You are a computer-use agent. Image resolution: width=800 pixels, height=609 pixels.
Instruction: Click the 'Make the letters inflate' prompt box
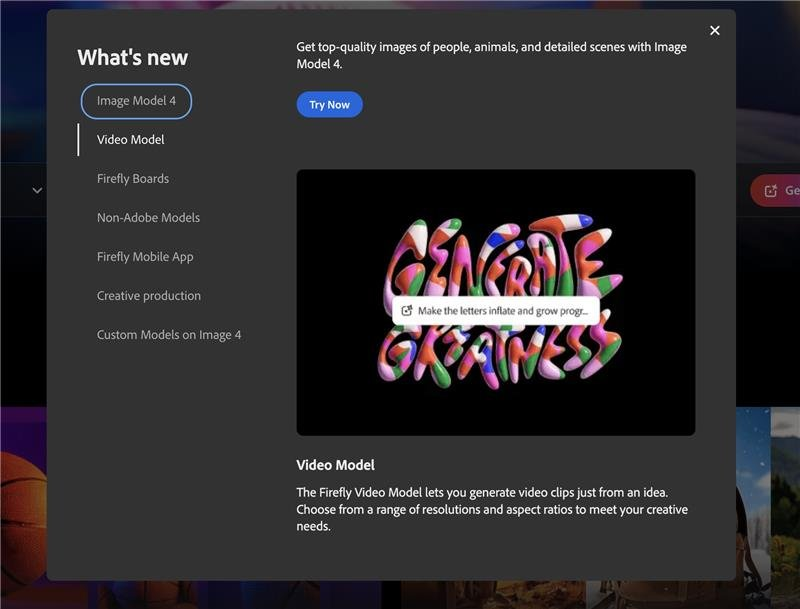coord(495,311)
